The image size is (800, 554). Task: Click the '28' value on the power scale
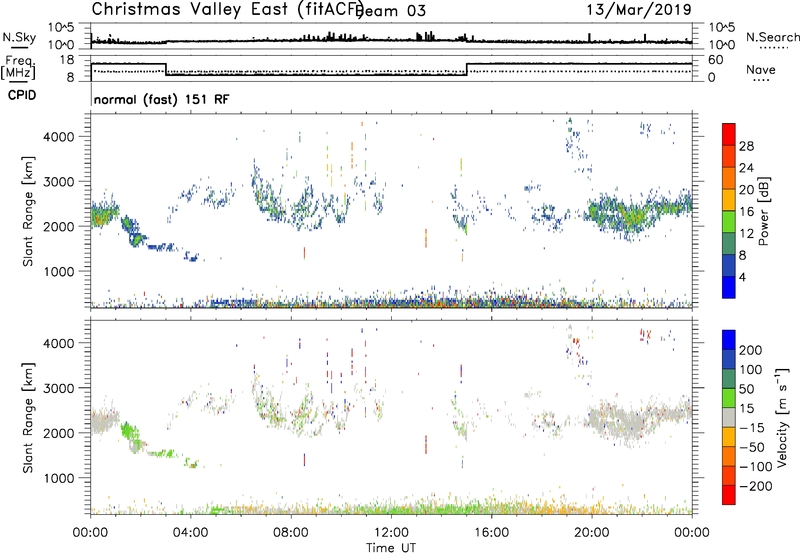(x=746, y=146)
